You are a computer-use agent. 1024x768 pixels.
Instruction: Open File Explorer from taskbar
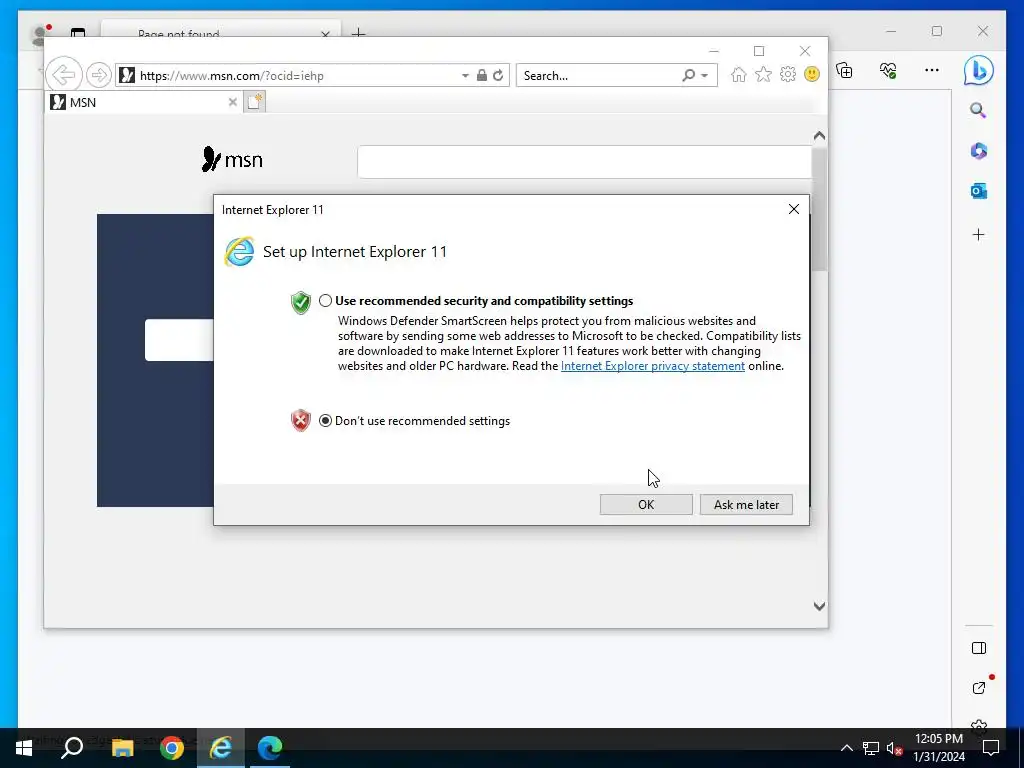click(x=123, y=748)
